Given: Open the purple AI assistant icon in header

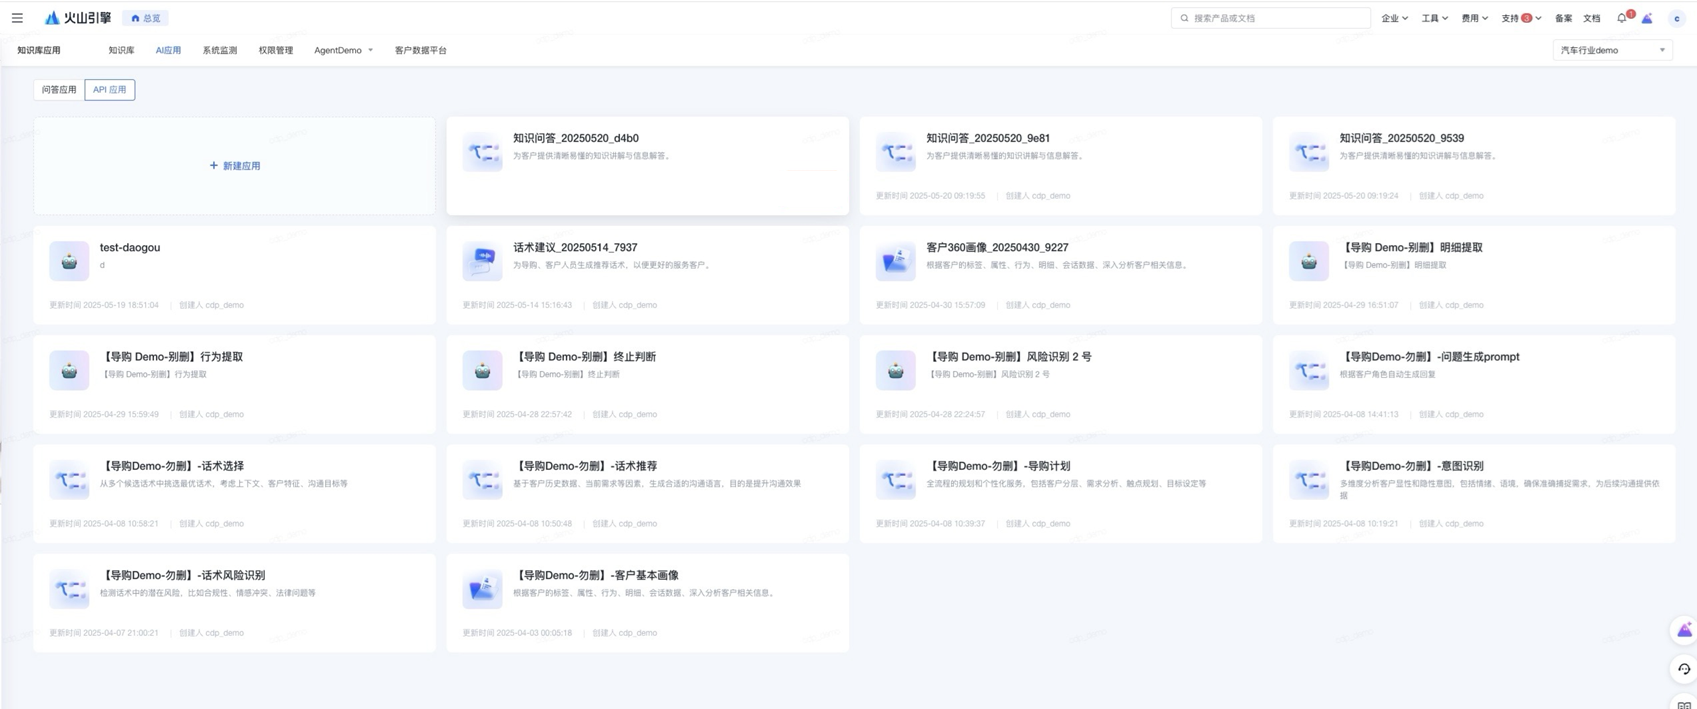Looking at the screenshot, I should coord(1647,18).
